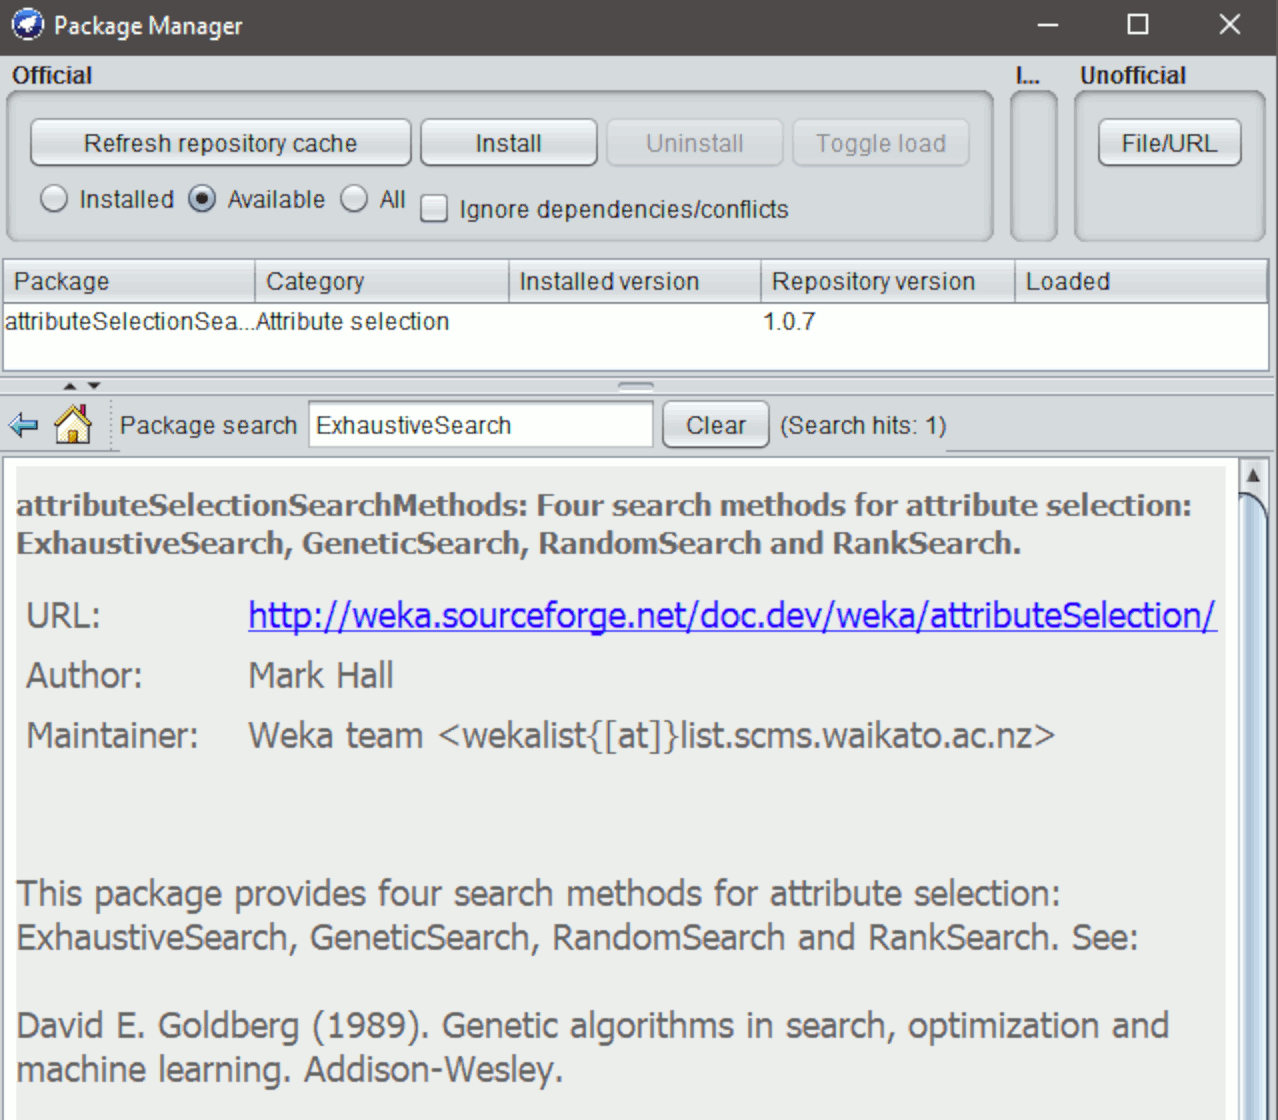The width and height of the screenshot is (1278, 1120).
Task: Click the Search hits: 1 label
Action: (x=863, y=425)
